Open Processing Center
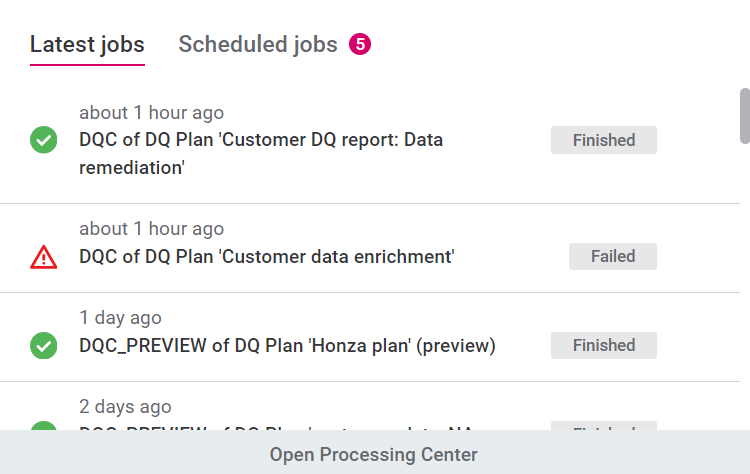This screenshot has width=750, height=474. [x=373, y=455]
